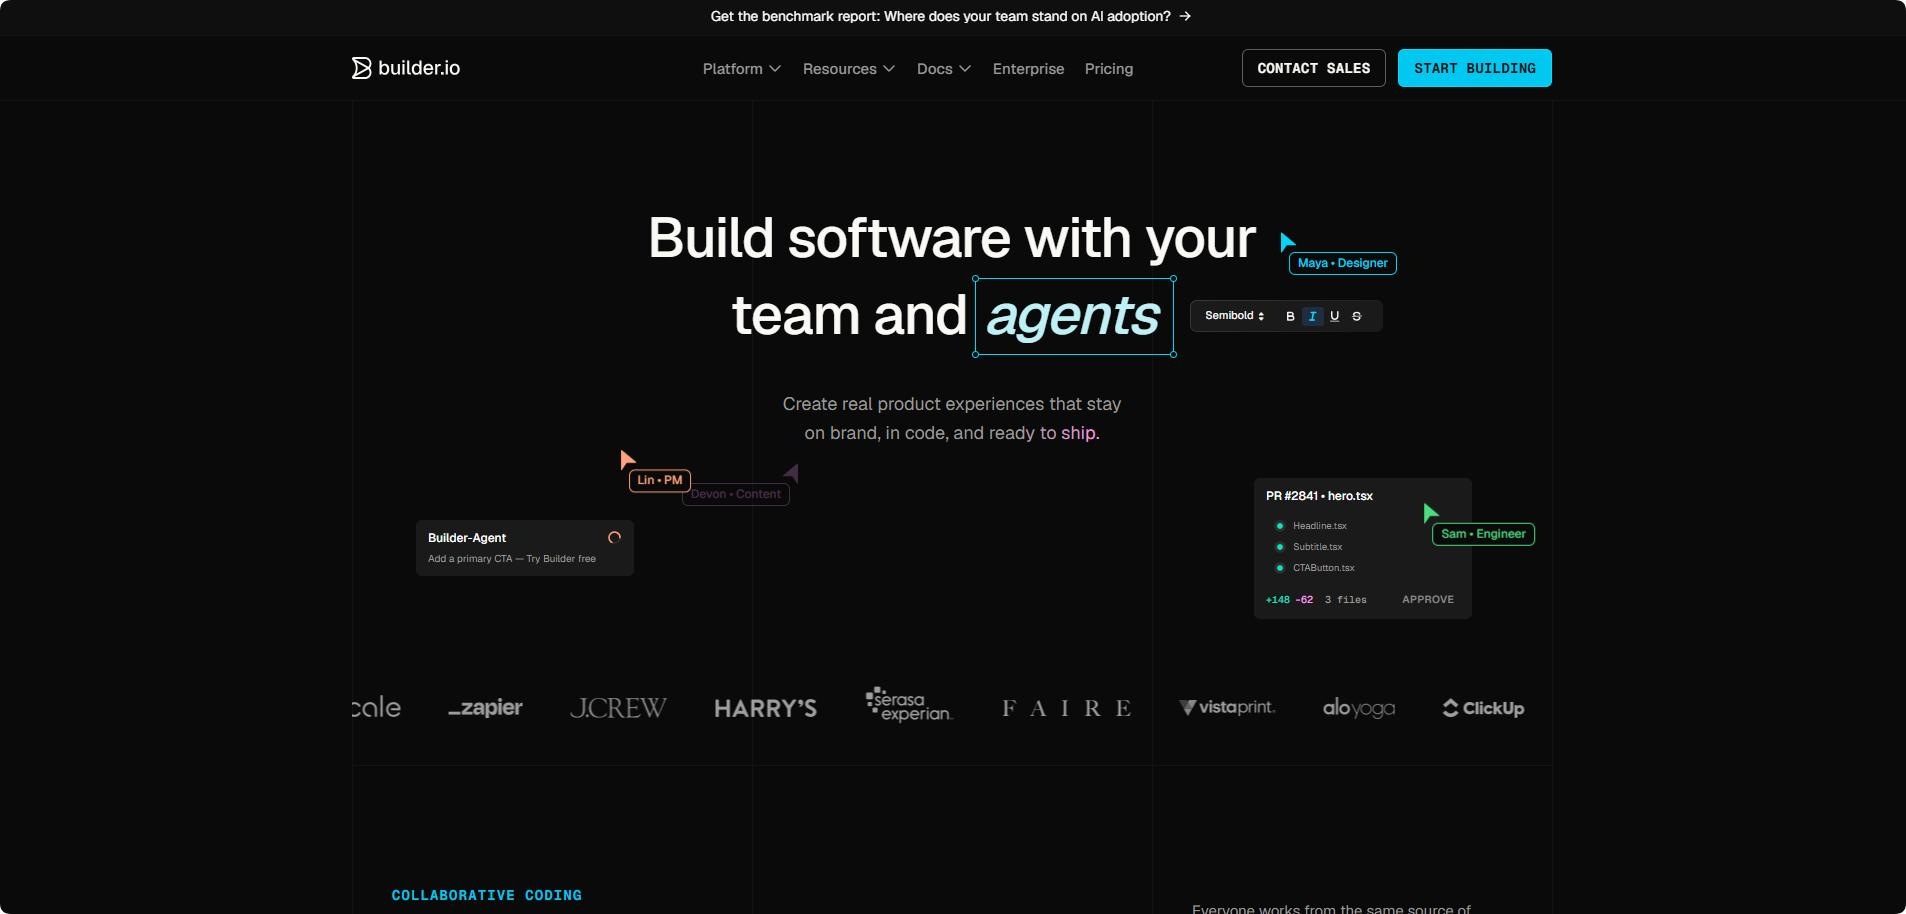This screenshot has width=1906, height=914.
Task: Click the Serasa Experian logo
Action: 909,705
